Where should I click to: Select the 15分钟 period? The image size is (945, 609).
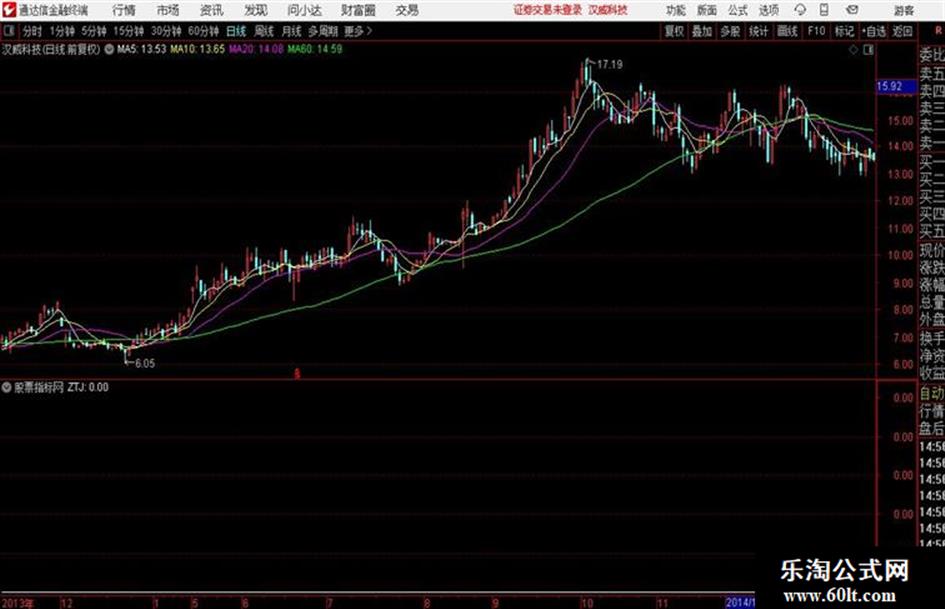(x=128, y=31)
